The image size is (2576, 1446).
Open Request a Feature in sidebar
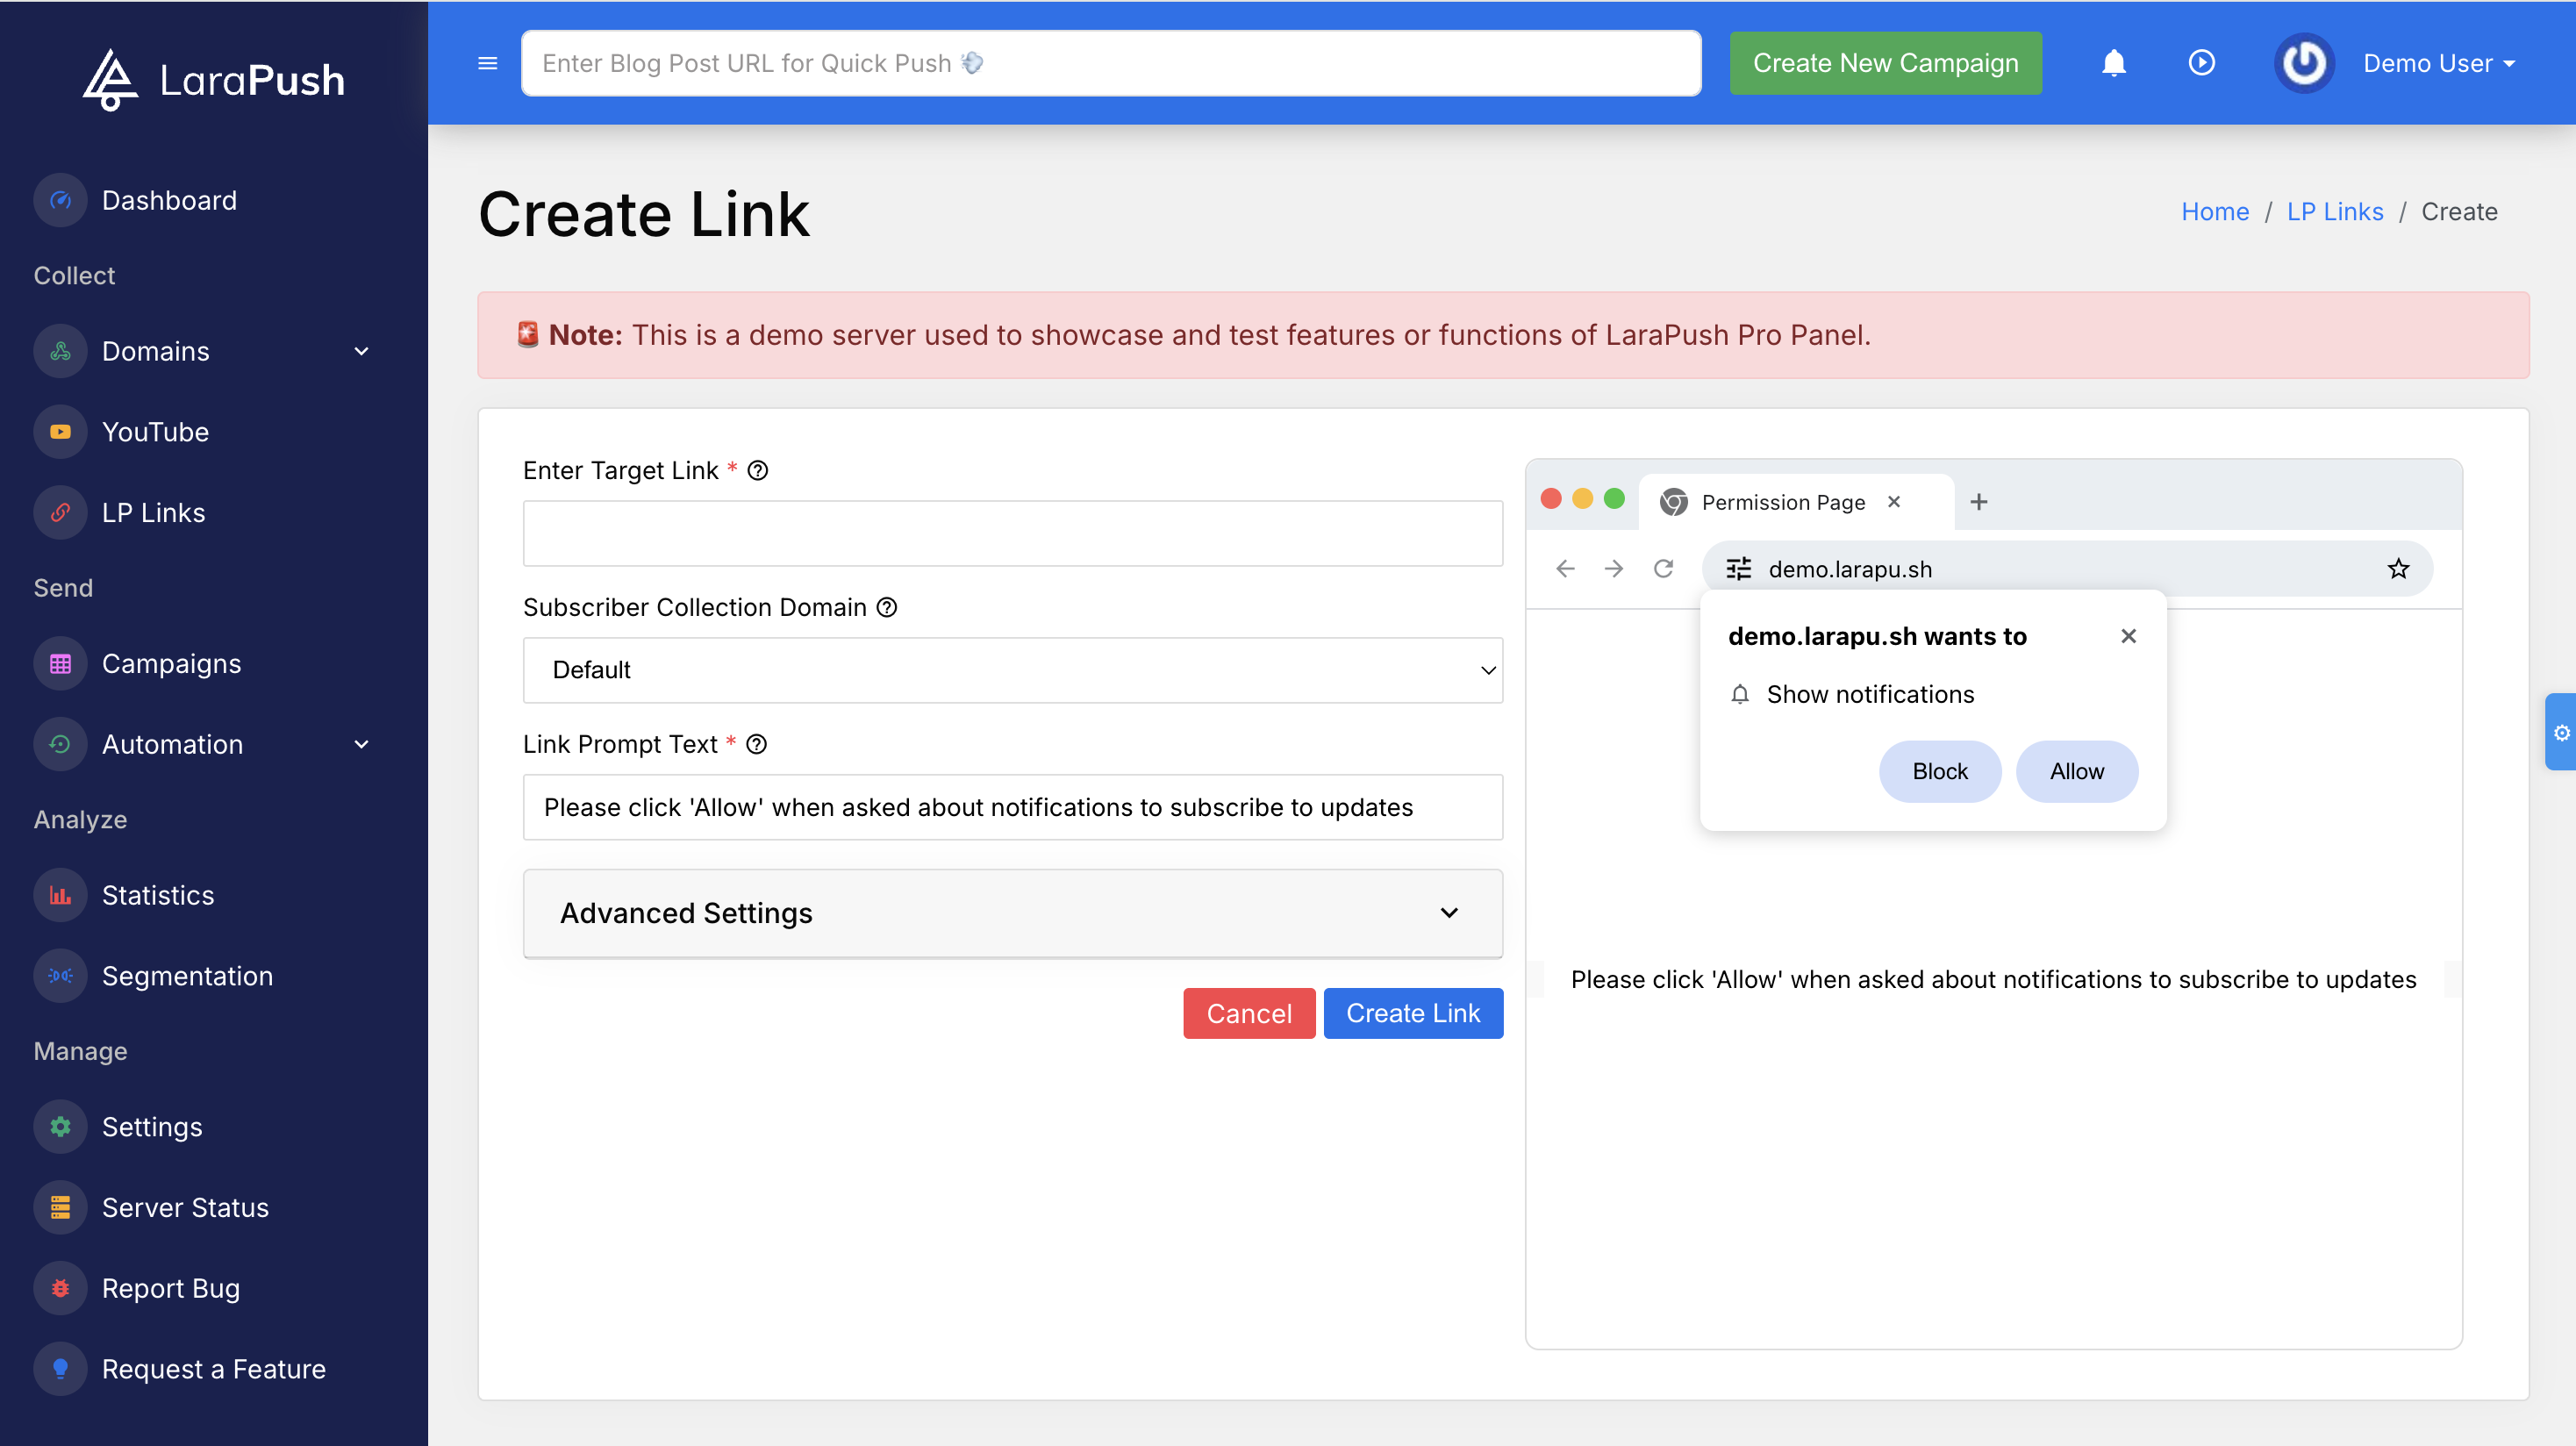214,1369
